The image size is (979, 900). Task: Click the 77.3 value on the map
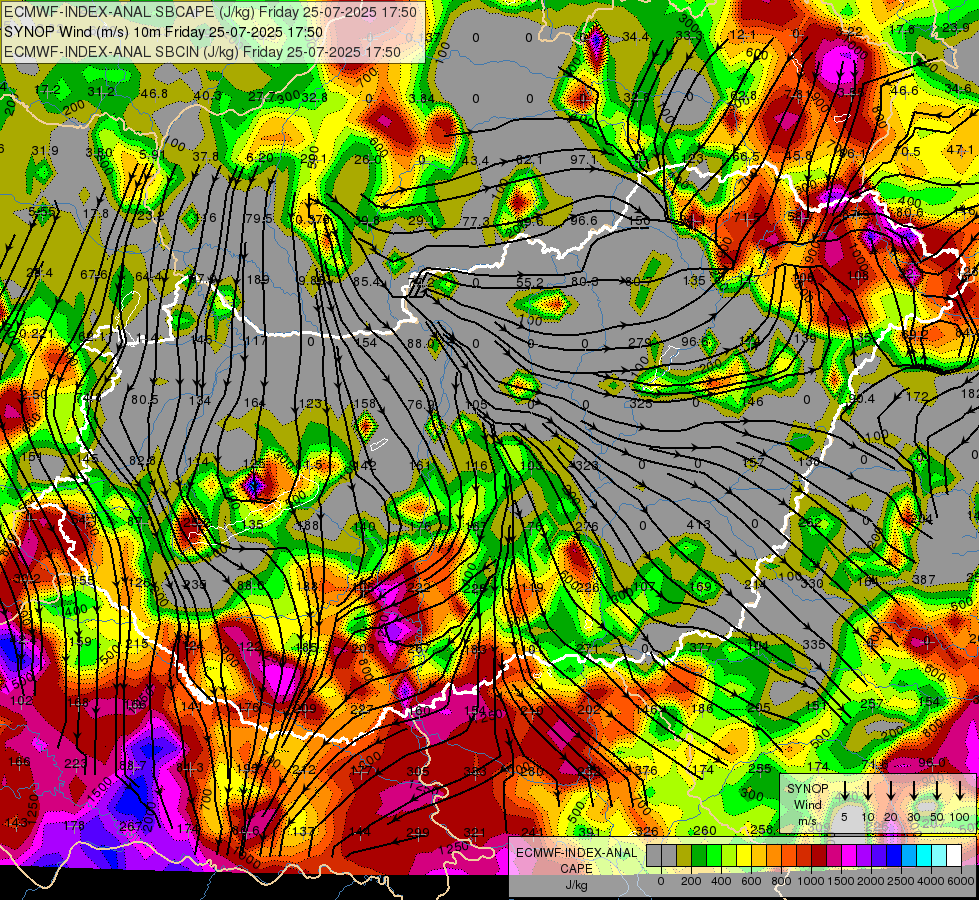click(x=476, y=222)
